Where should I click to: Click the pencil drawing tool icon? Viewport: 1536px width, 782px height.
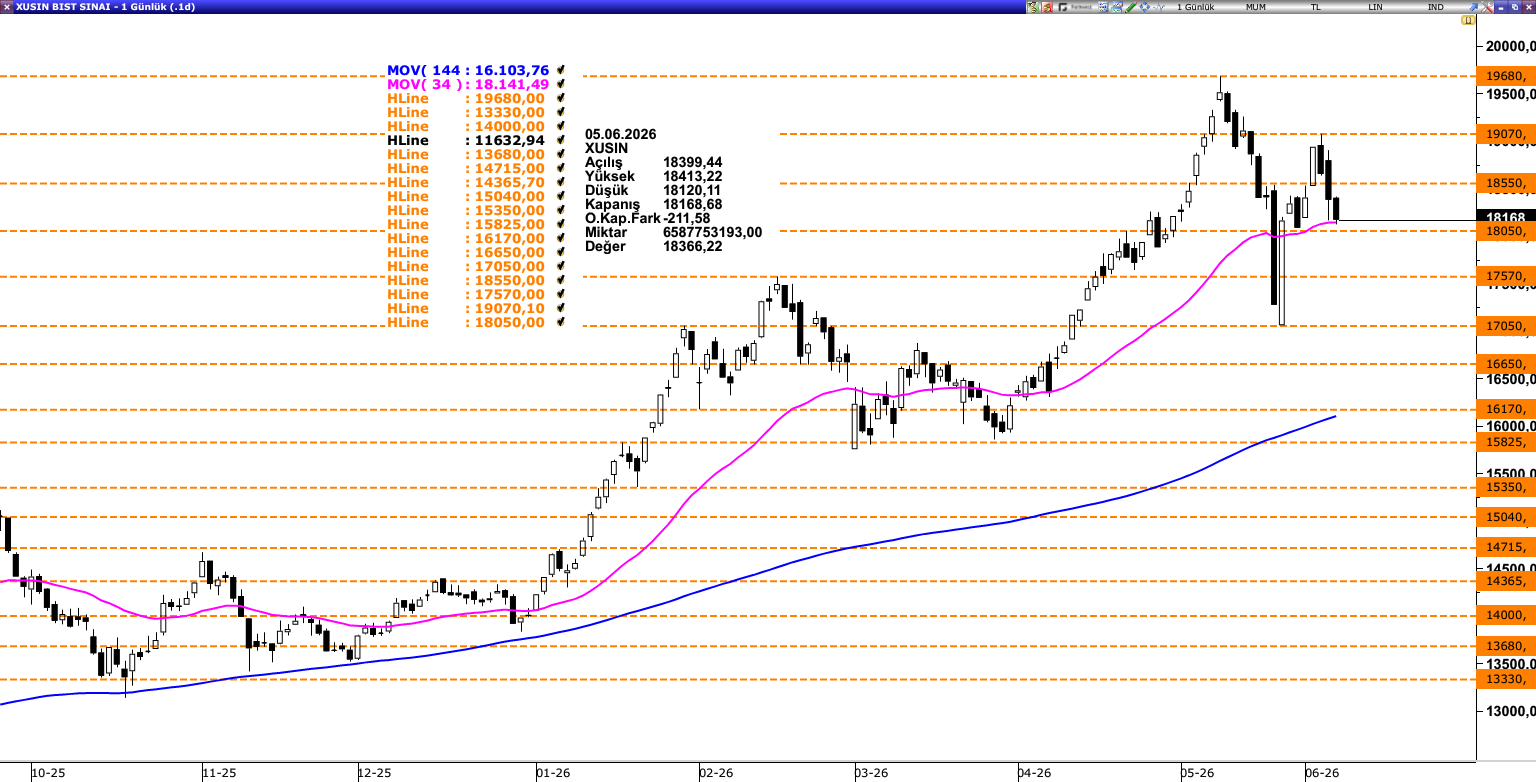click(1130, 7)
